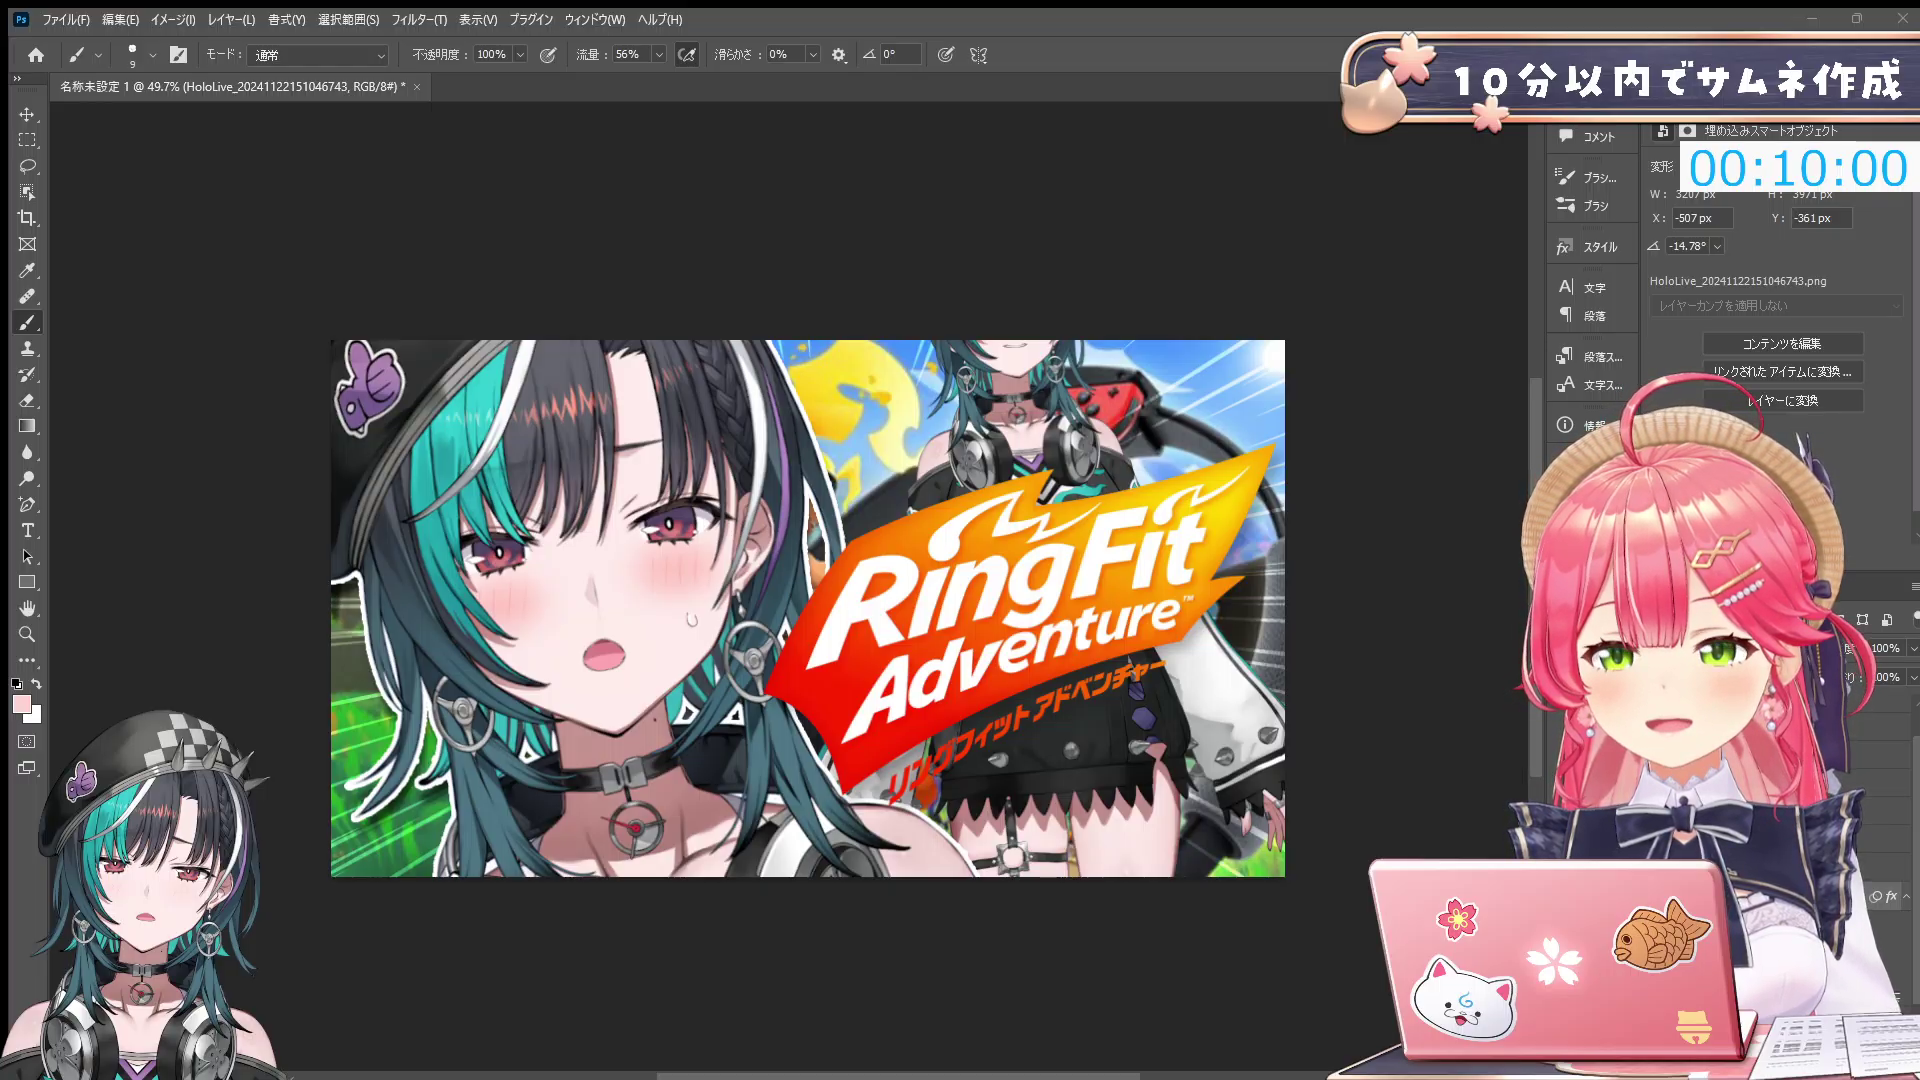Open the レイヤー(L) menu
Screen dimensions: 1920x1080
click(x=231, y=19)
